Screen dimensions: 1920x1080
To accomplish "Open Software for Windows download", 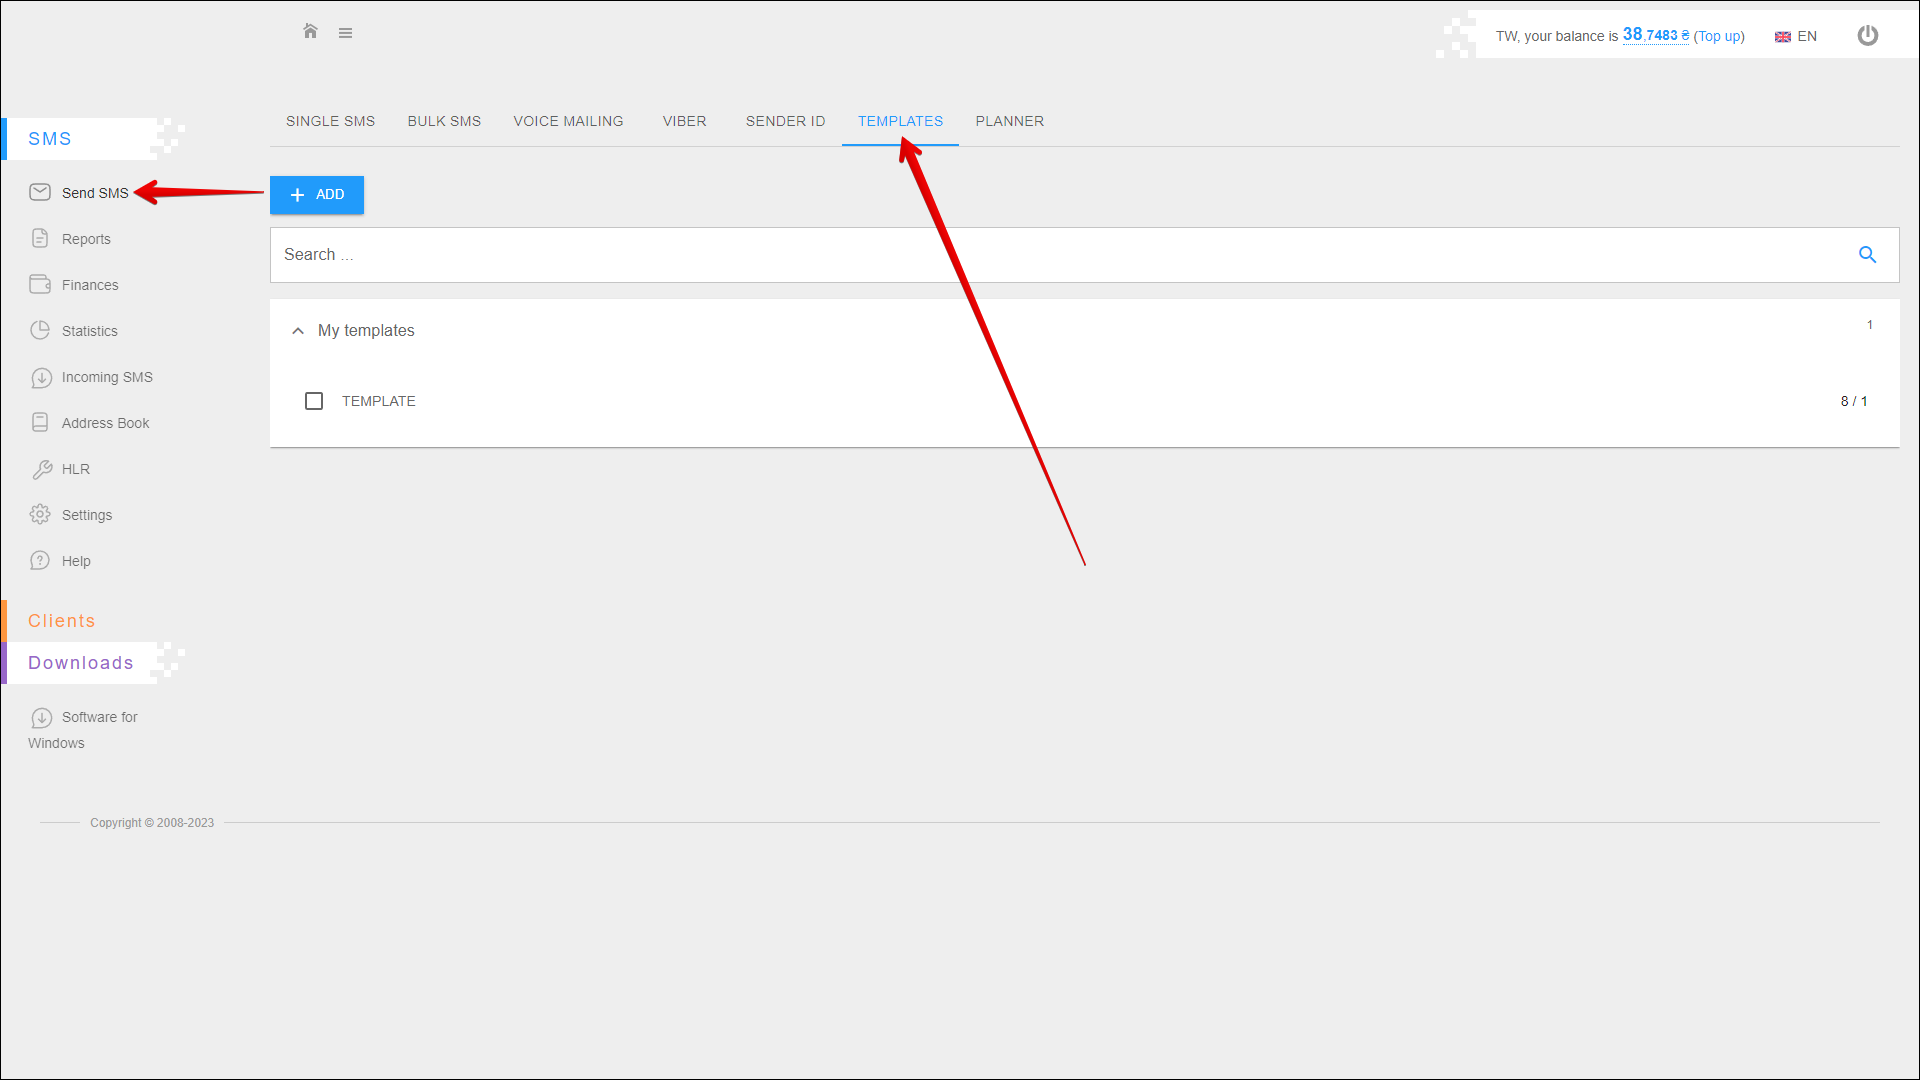I will pos(99,717).
